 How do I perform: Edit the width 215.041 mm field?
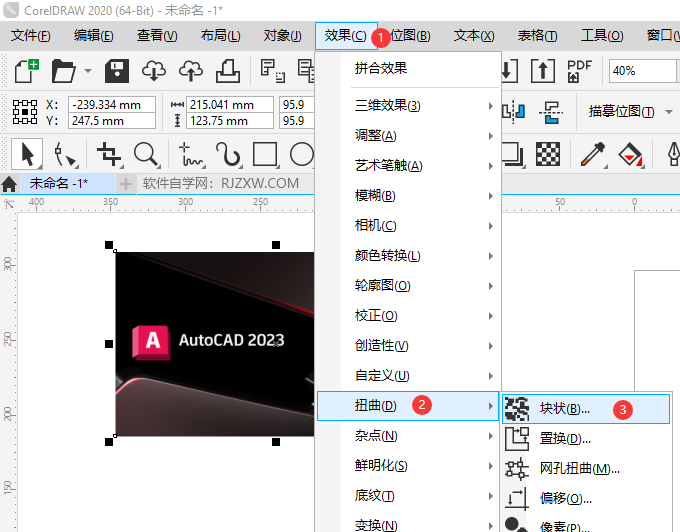229,104
